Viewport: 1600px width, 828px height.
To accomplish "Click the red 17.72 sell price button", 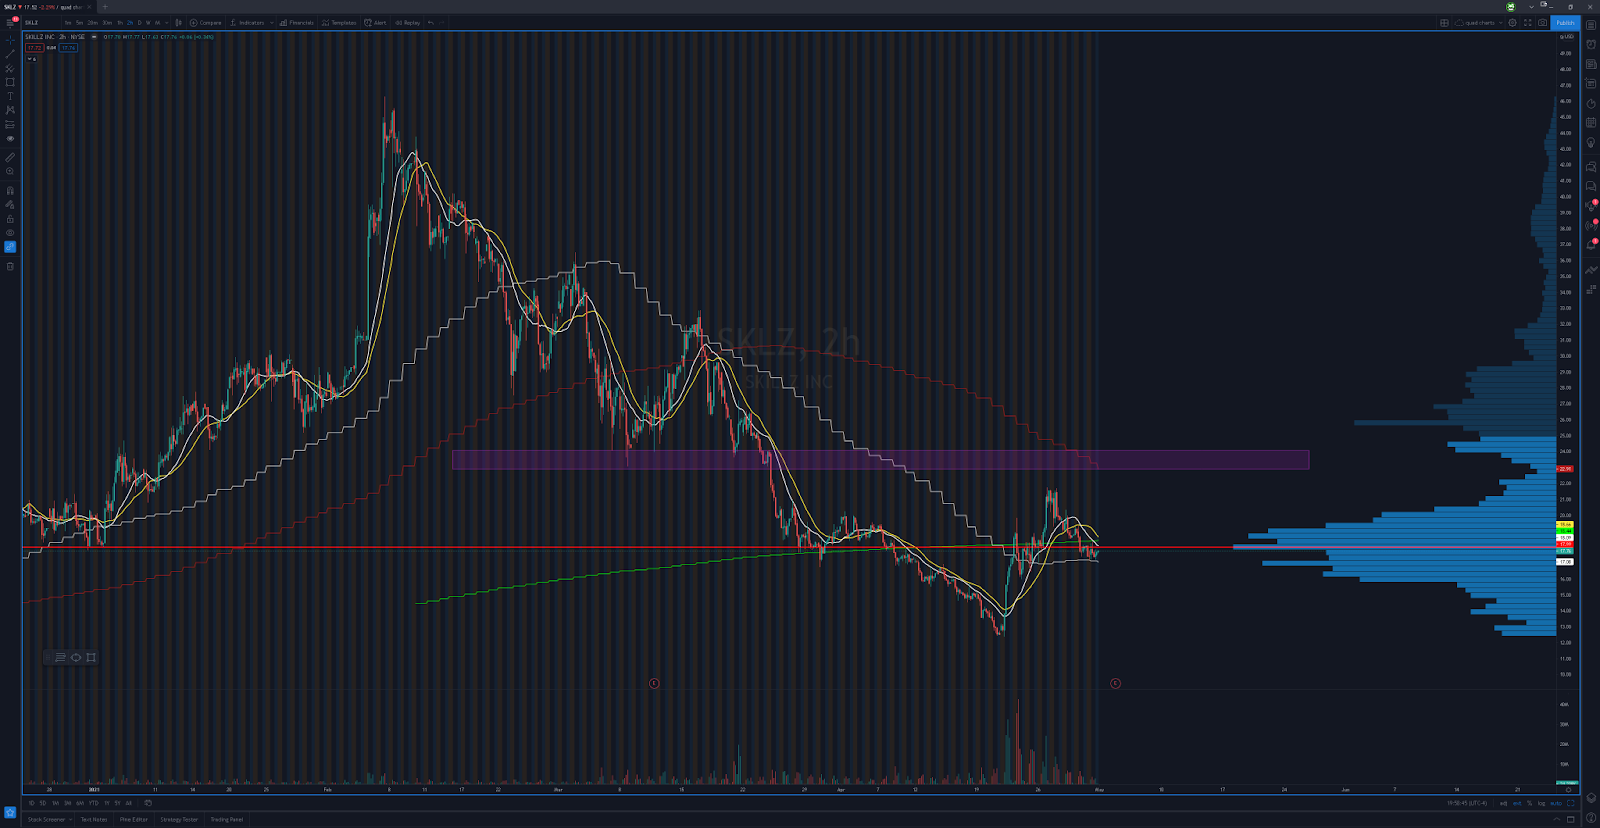I will coord(35,48).
